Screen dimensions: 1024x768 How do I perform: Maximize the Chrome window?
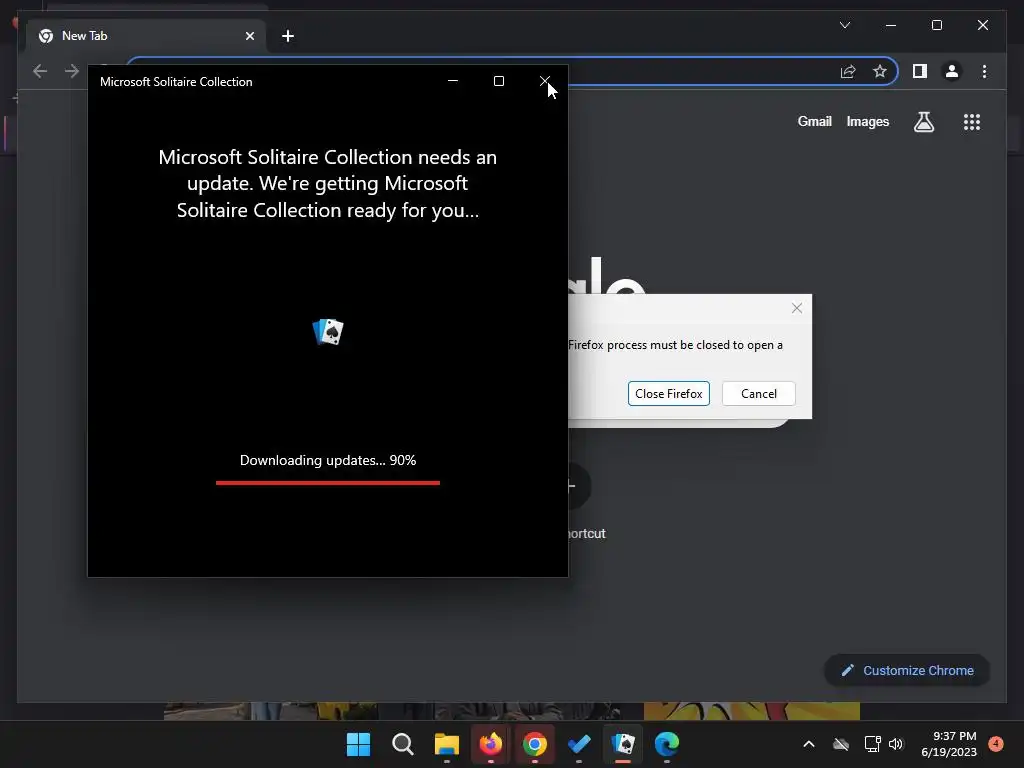[x=936, y=25]
